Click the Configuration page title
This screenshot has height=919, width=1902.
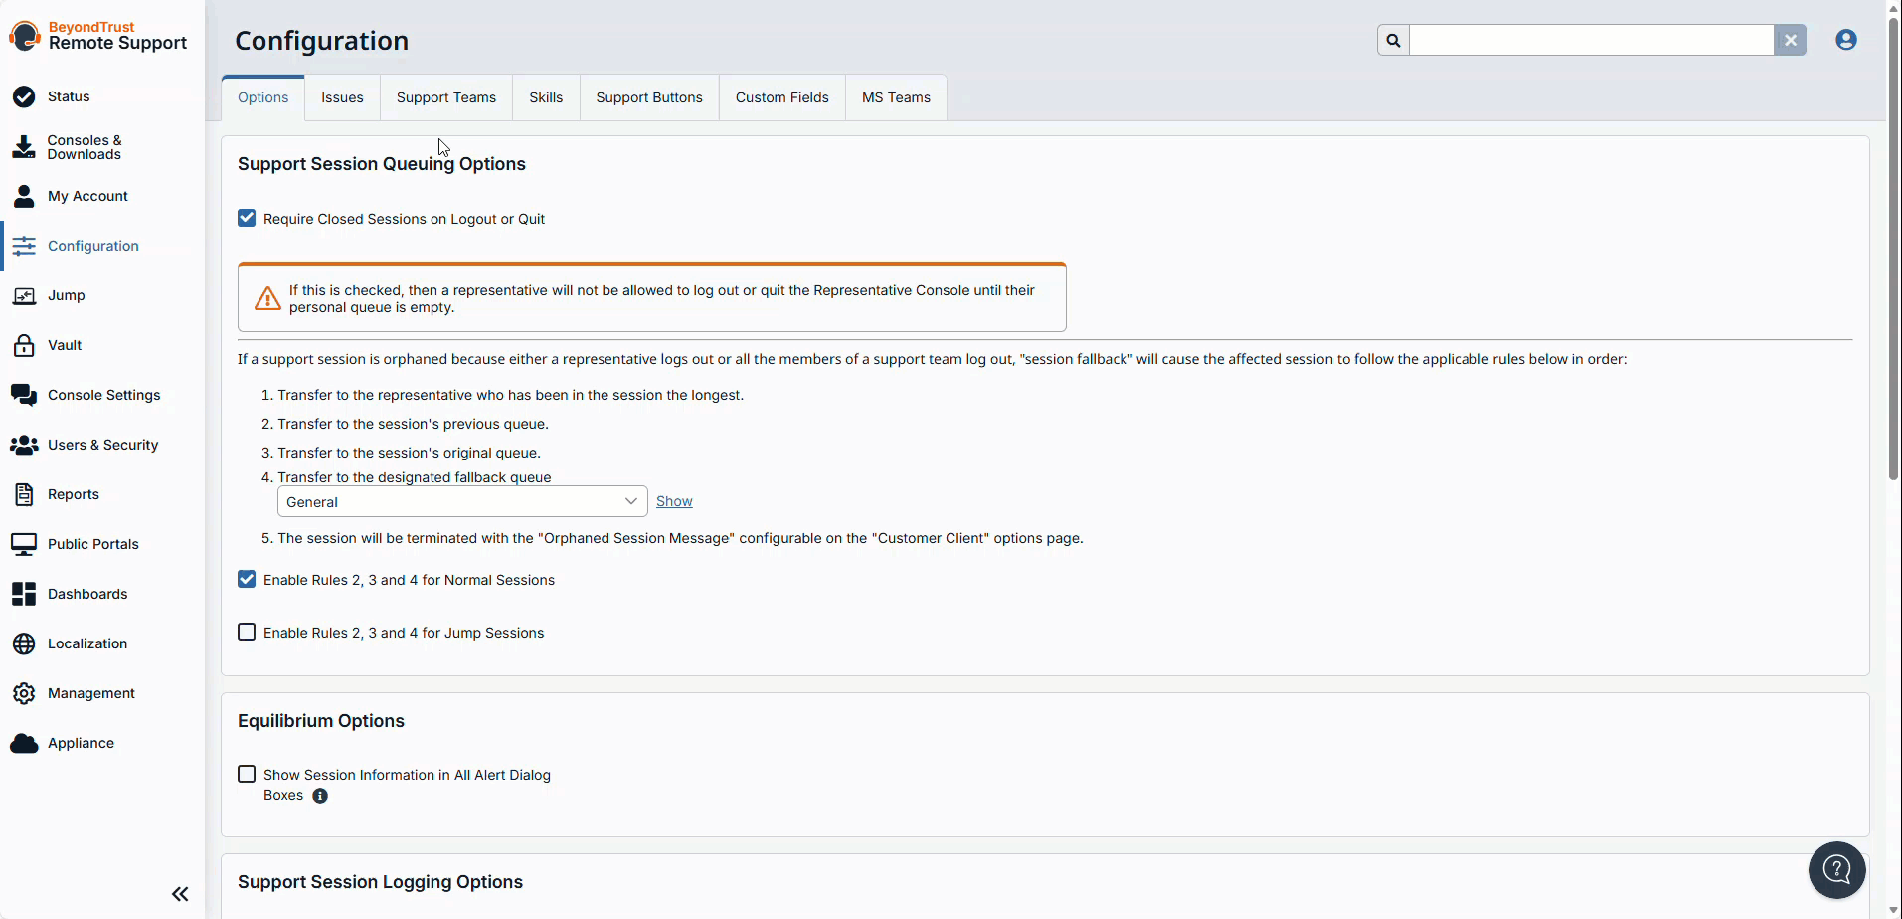pyautogui.click(x=322, y=41)
